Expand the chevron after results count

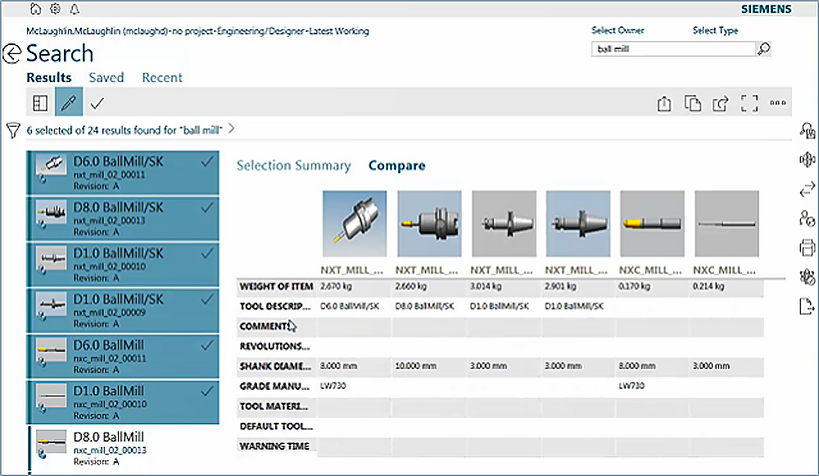coord(232,129)
